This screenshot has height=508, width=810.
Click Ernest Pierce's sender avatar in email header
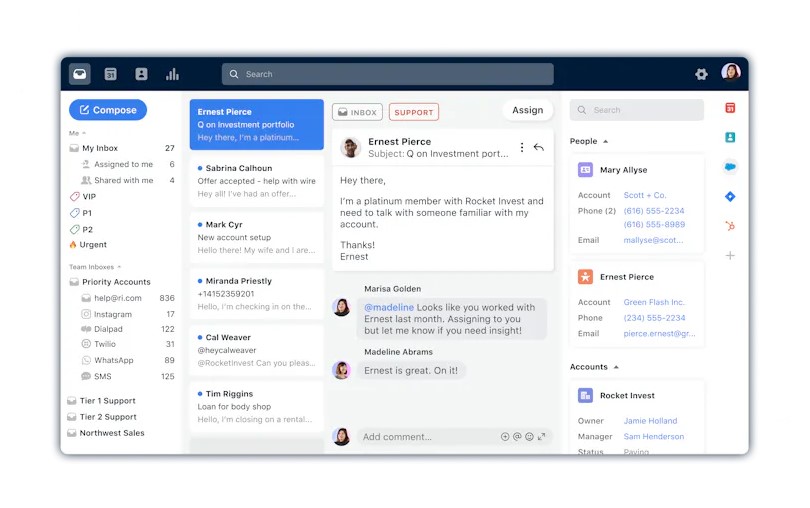pyautogui.click(x=350, y=147)
